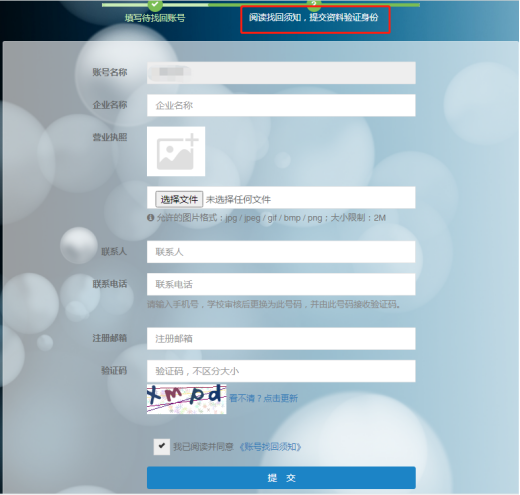Focus the 验证码 input field
The image size is (520, 495).
[281, 371]
